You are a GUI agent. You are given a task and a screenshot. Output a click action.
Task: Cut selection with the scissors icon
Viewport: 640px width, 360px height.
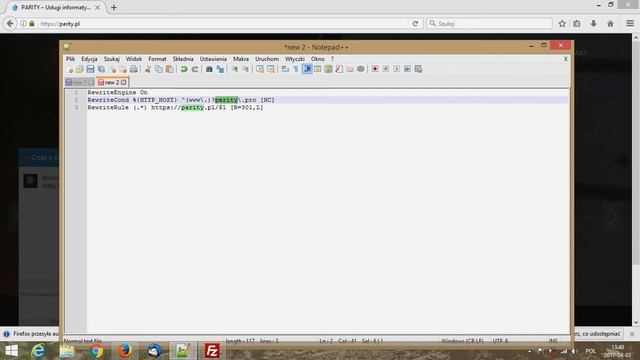(x=148, y=69)
